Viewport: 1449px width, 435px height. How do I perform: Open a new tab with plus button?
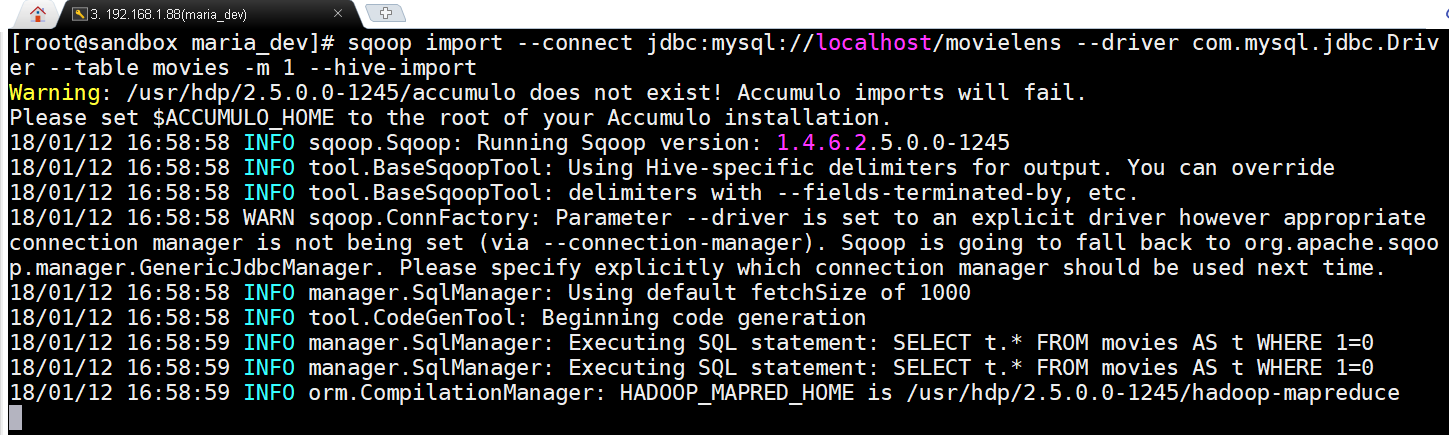point(386,13)
